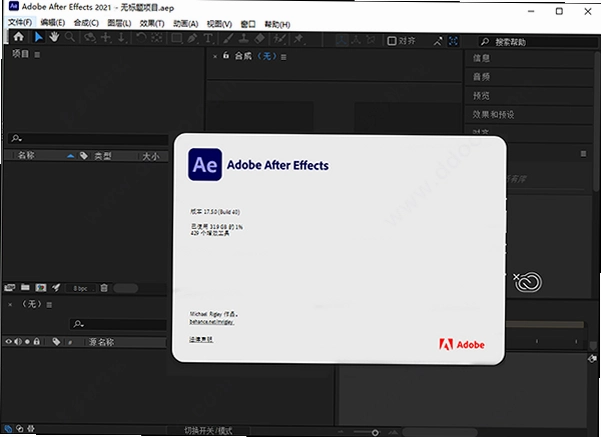This screenshot has width=601, height=437.
Task: Toggle the 合成 viewer lock icon
Action: (x=226, y=56)
